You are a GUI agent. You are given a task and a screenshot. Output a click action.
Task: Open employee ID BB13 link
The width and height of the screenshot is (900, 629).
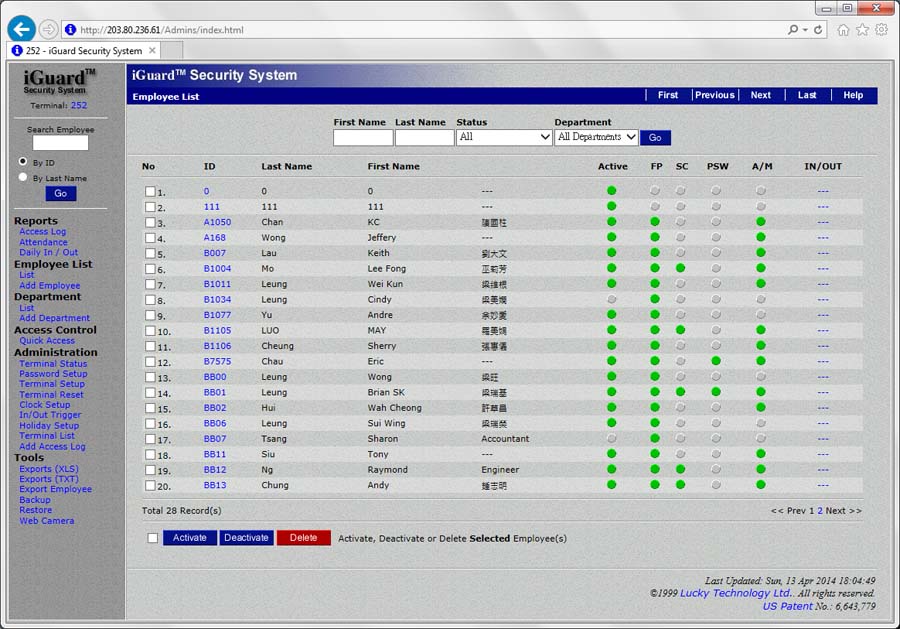(x=215, y=486)
